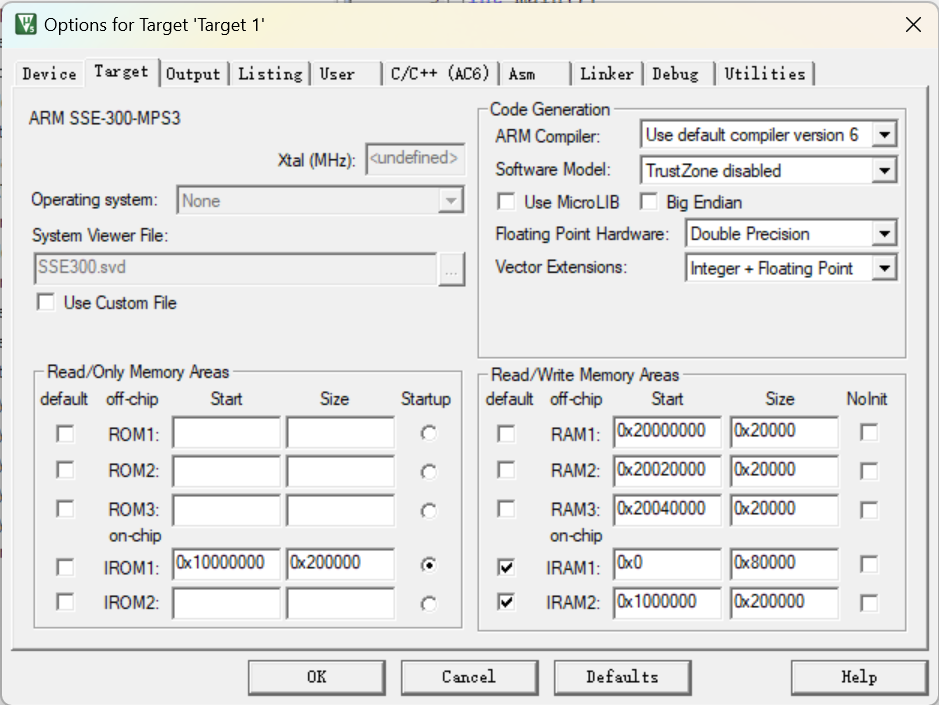Screen dimensions: 939x705
Task: Click the RAM2 Start field 0x20020000
Action: click(x=668, y=471)
